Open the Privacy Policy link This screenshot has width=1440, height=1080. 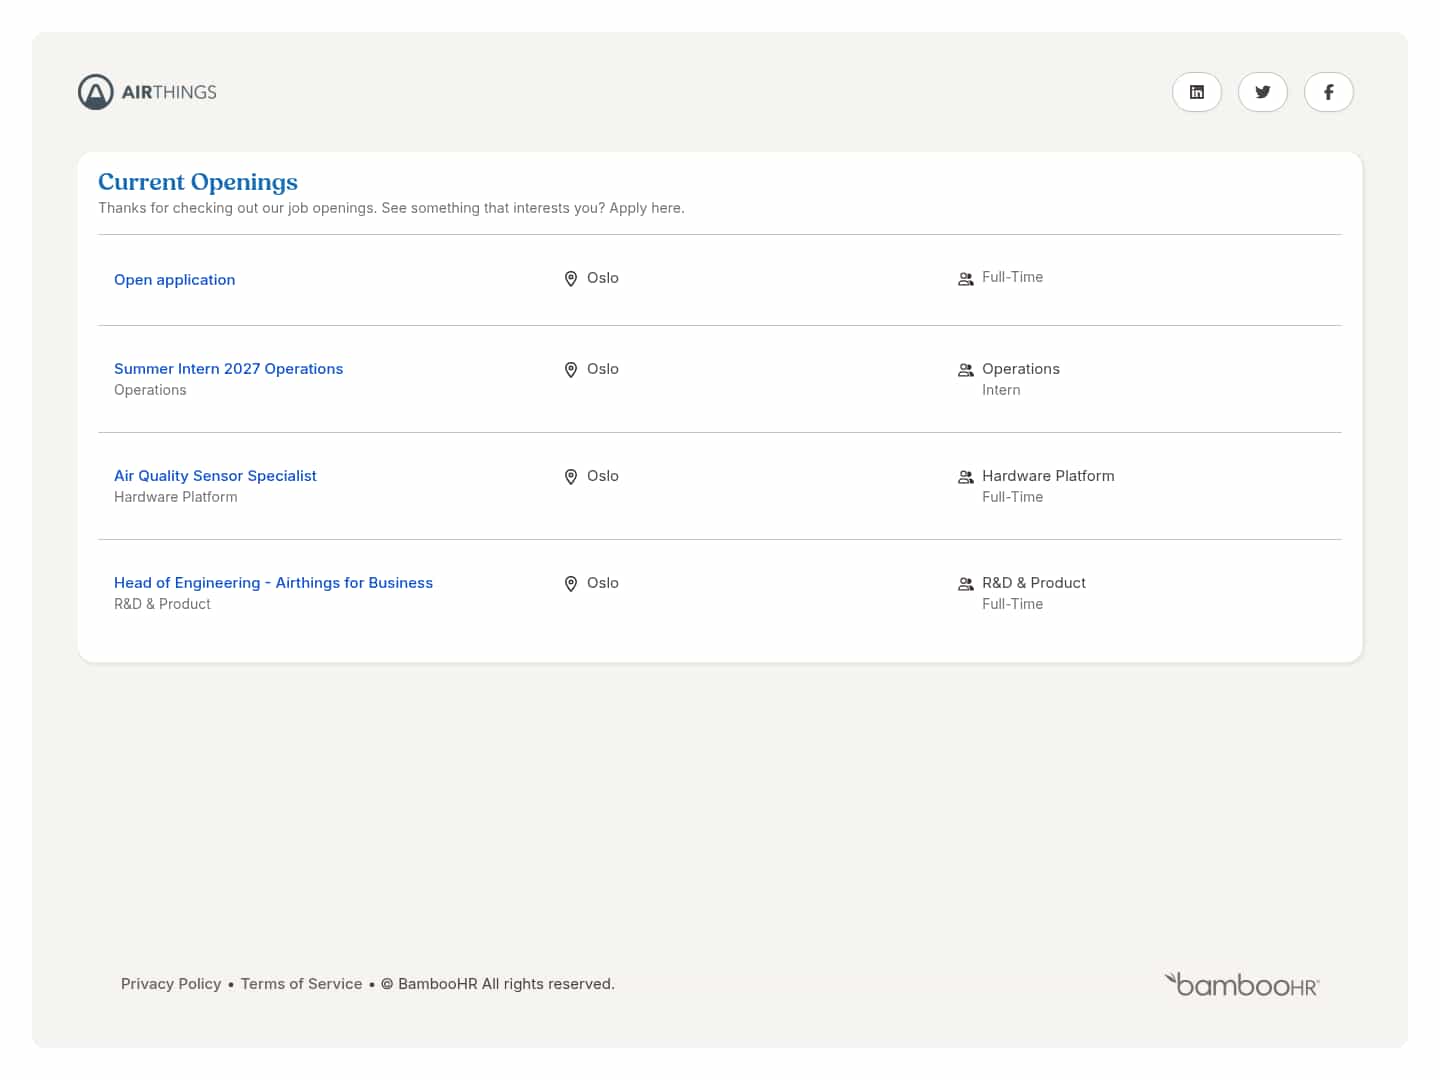click(171, 984)
